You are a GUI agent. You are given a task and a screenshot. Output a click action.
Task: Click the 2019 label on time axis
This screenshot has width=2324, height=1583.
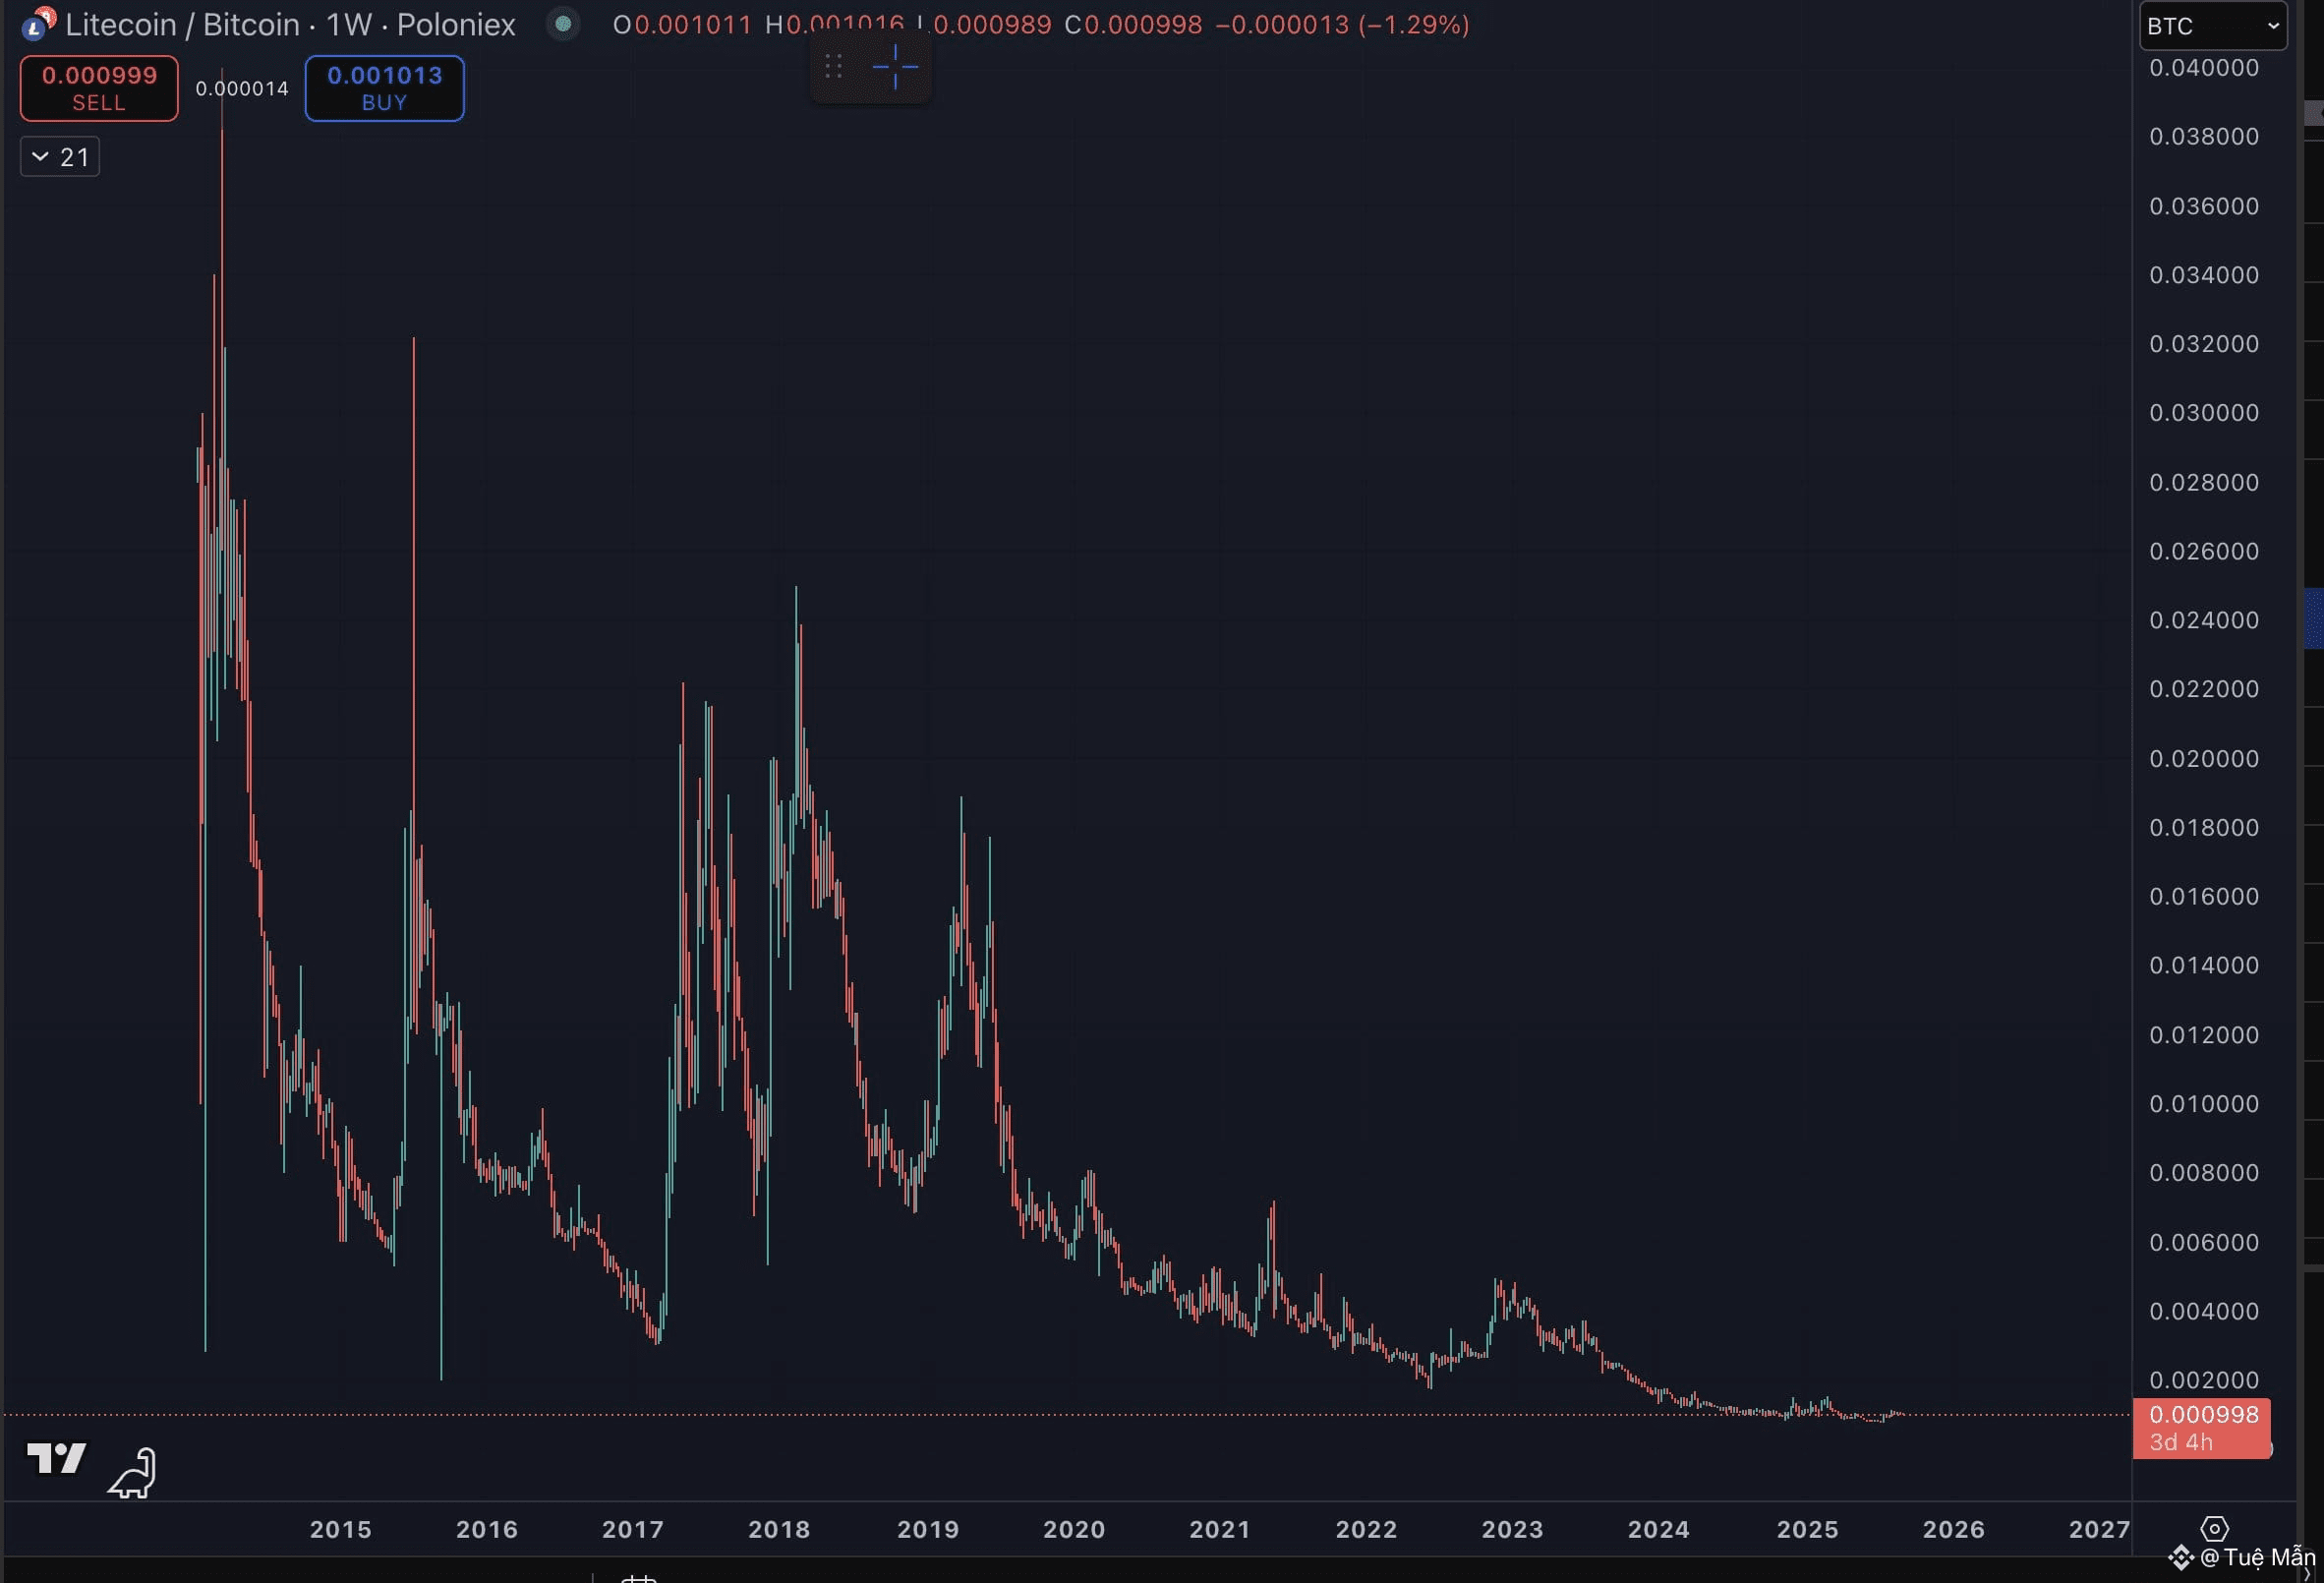(928, 1529)
